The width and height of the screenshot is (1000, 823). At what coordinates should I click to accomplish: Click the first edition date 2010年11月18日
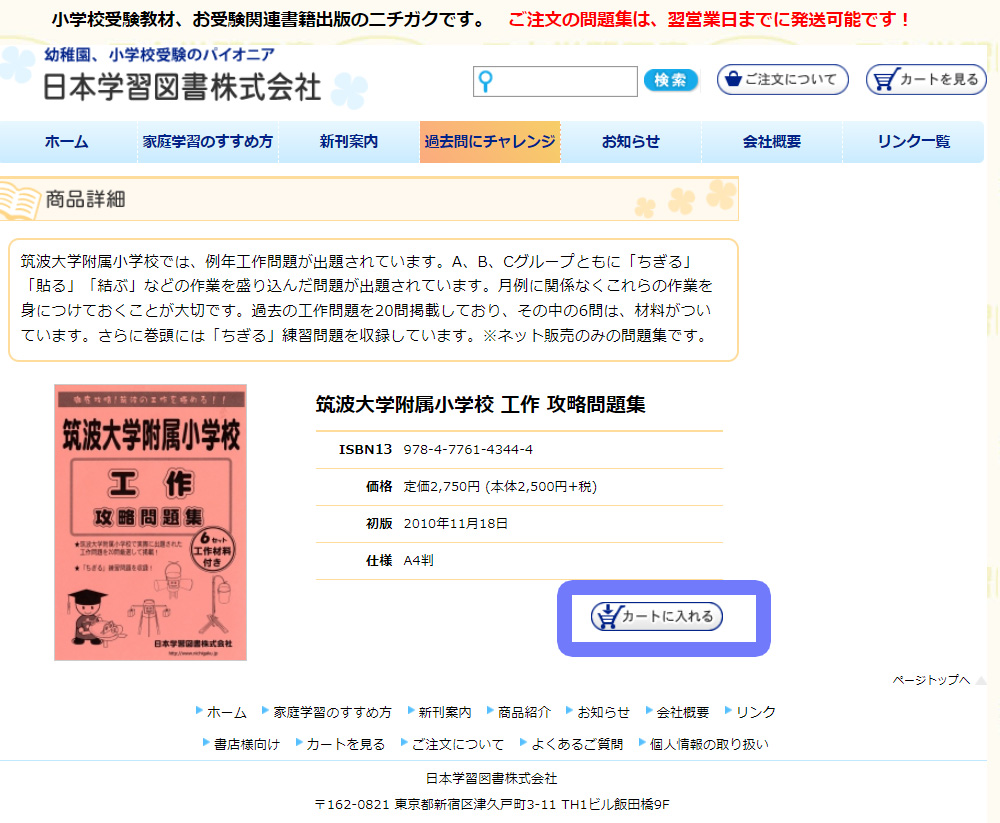coord(455,524)
